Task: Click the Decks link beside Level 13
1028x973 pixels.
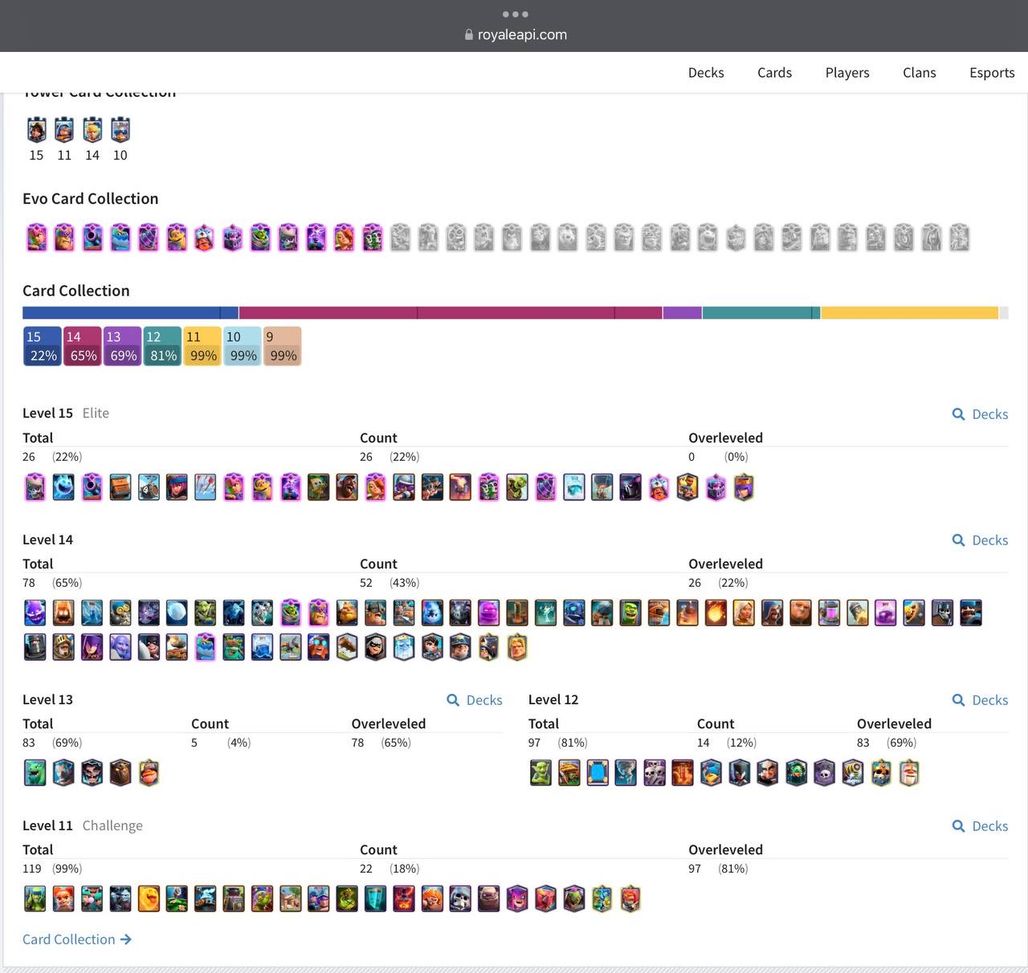Action: pyautogui.click(x=475, y=700)
